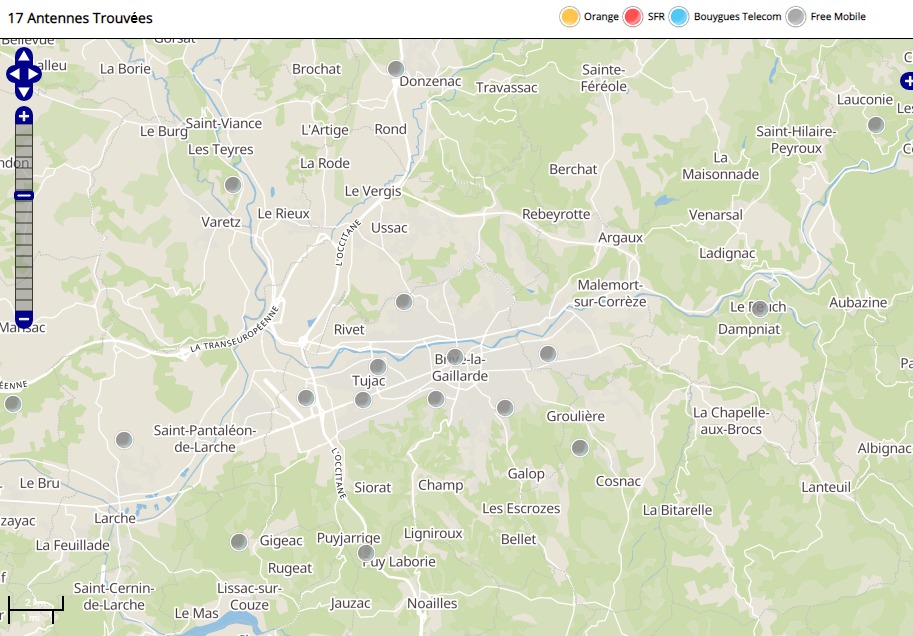Zoom out with the minus button

tap(24, 320)
